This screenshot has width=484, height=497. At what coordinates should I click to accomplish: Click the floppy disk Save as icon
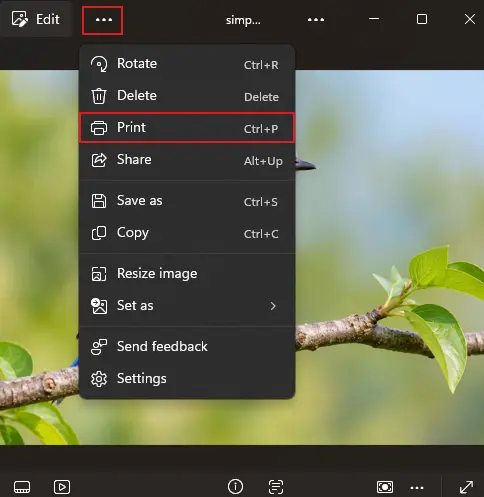pos(99,201)
